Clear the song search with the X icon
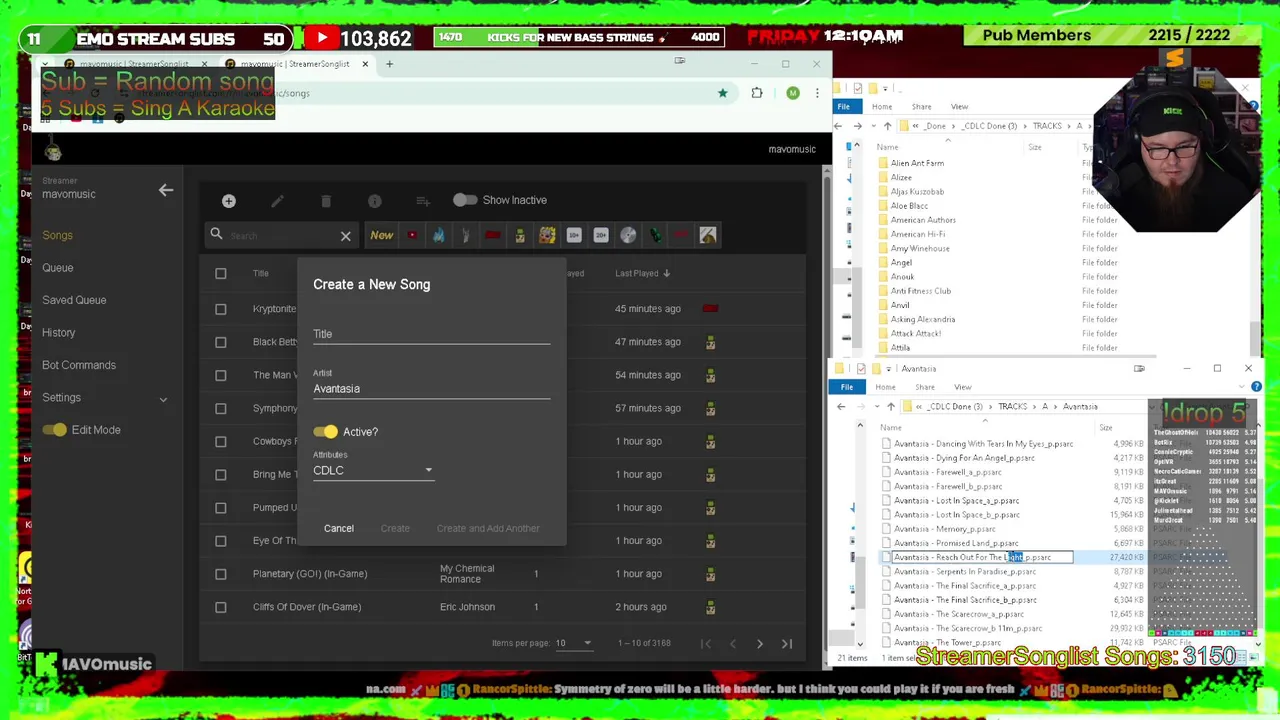1280x720 pixels. pyautogui.click(x=345, y=236)
